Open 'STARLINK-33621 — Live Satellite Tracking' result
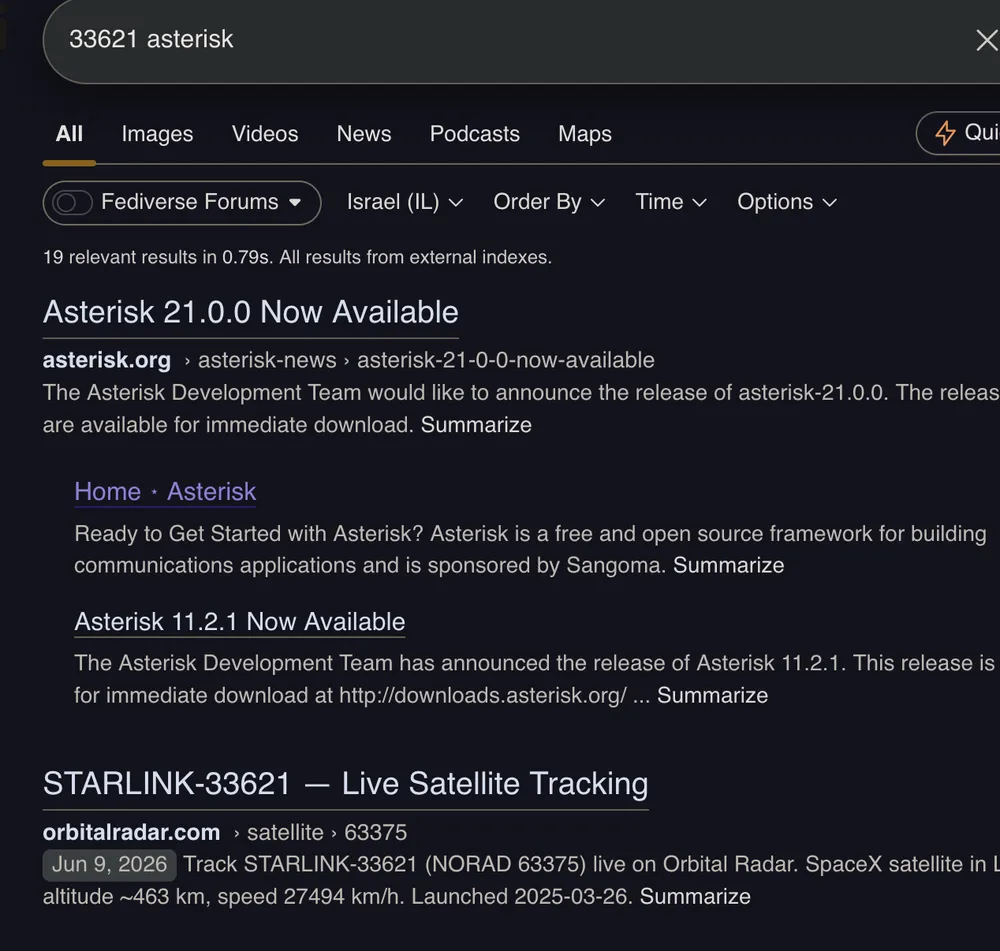Viewport: 1000px width, 951px height. 346,784
